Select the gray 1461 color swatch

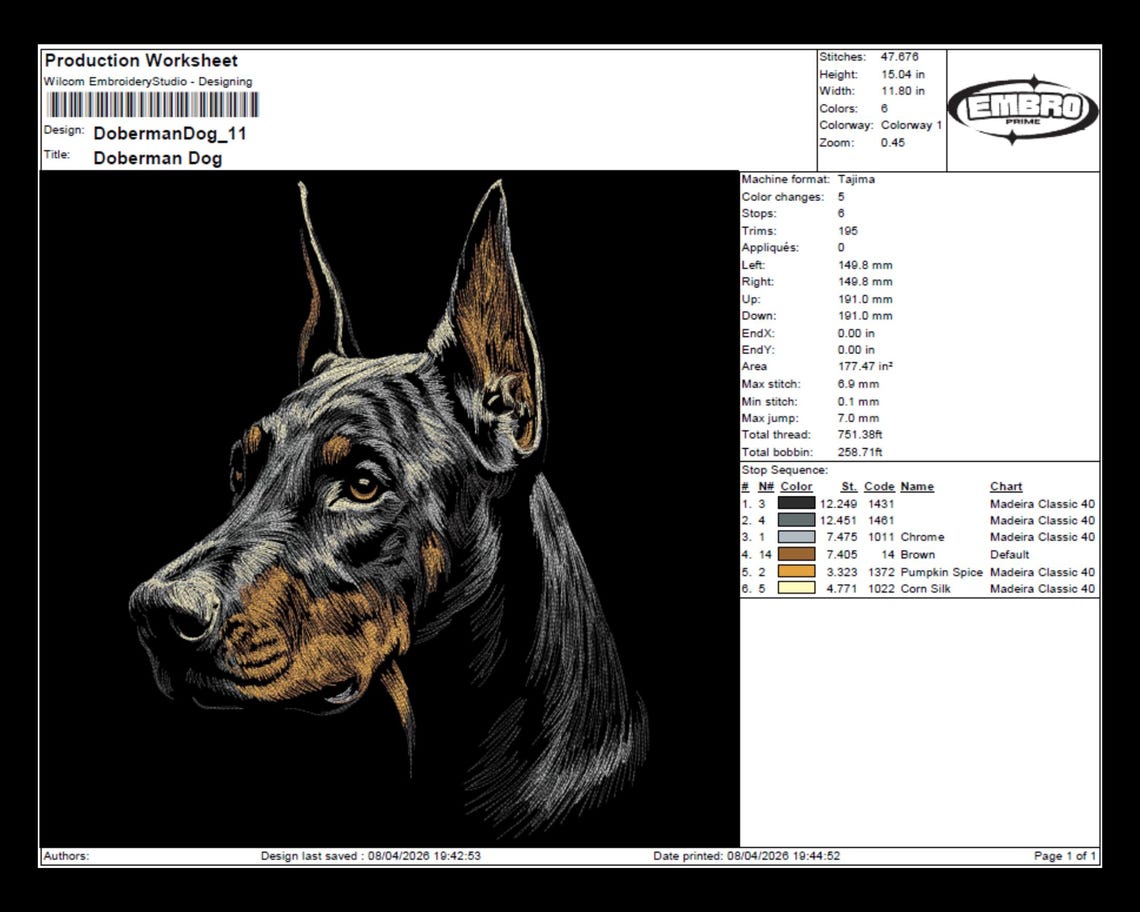796,520
